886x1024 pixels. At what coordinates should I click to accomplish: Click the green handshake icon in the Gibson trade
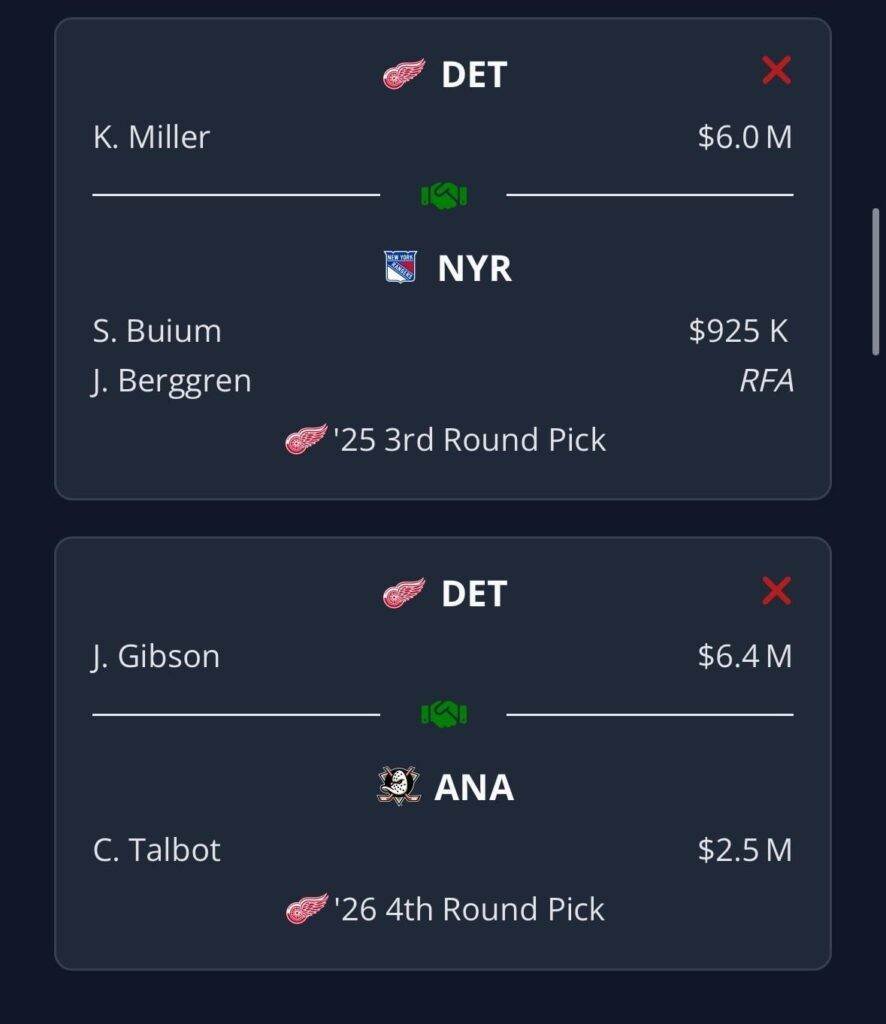pos(443,714)
